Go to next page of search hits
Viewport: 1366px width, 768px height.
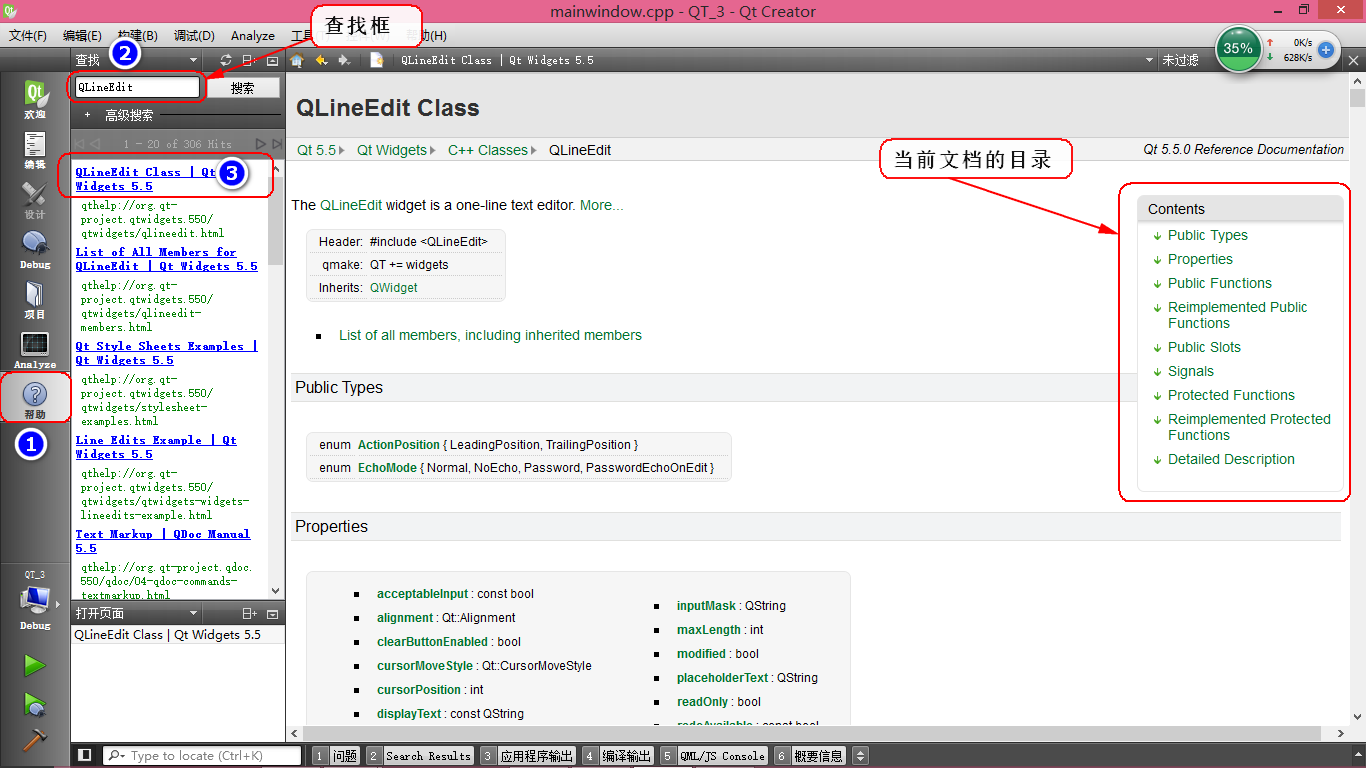click(261, 144)
